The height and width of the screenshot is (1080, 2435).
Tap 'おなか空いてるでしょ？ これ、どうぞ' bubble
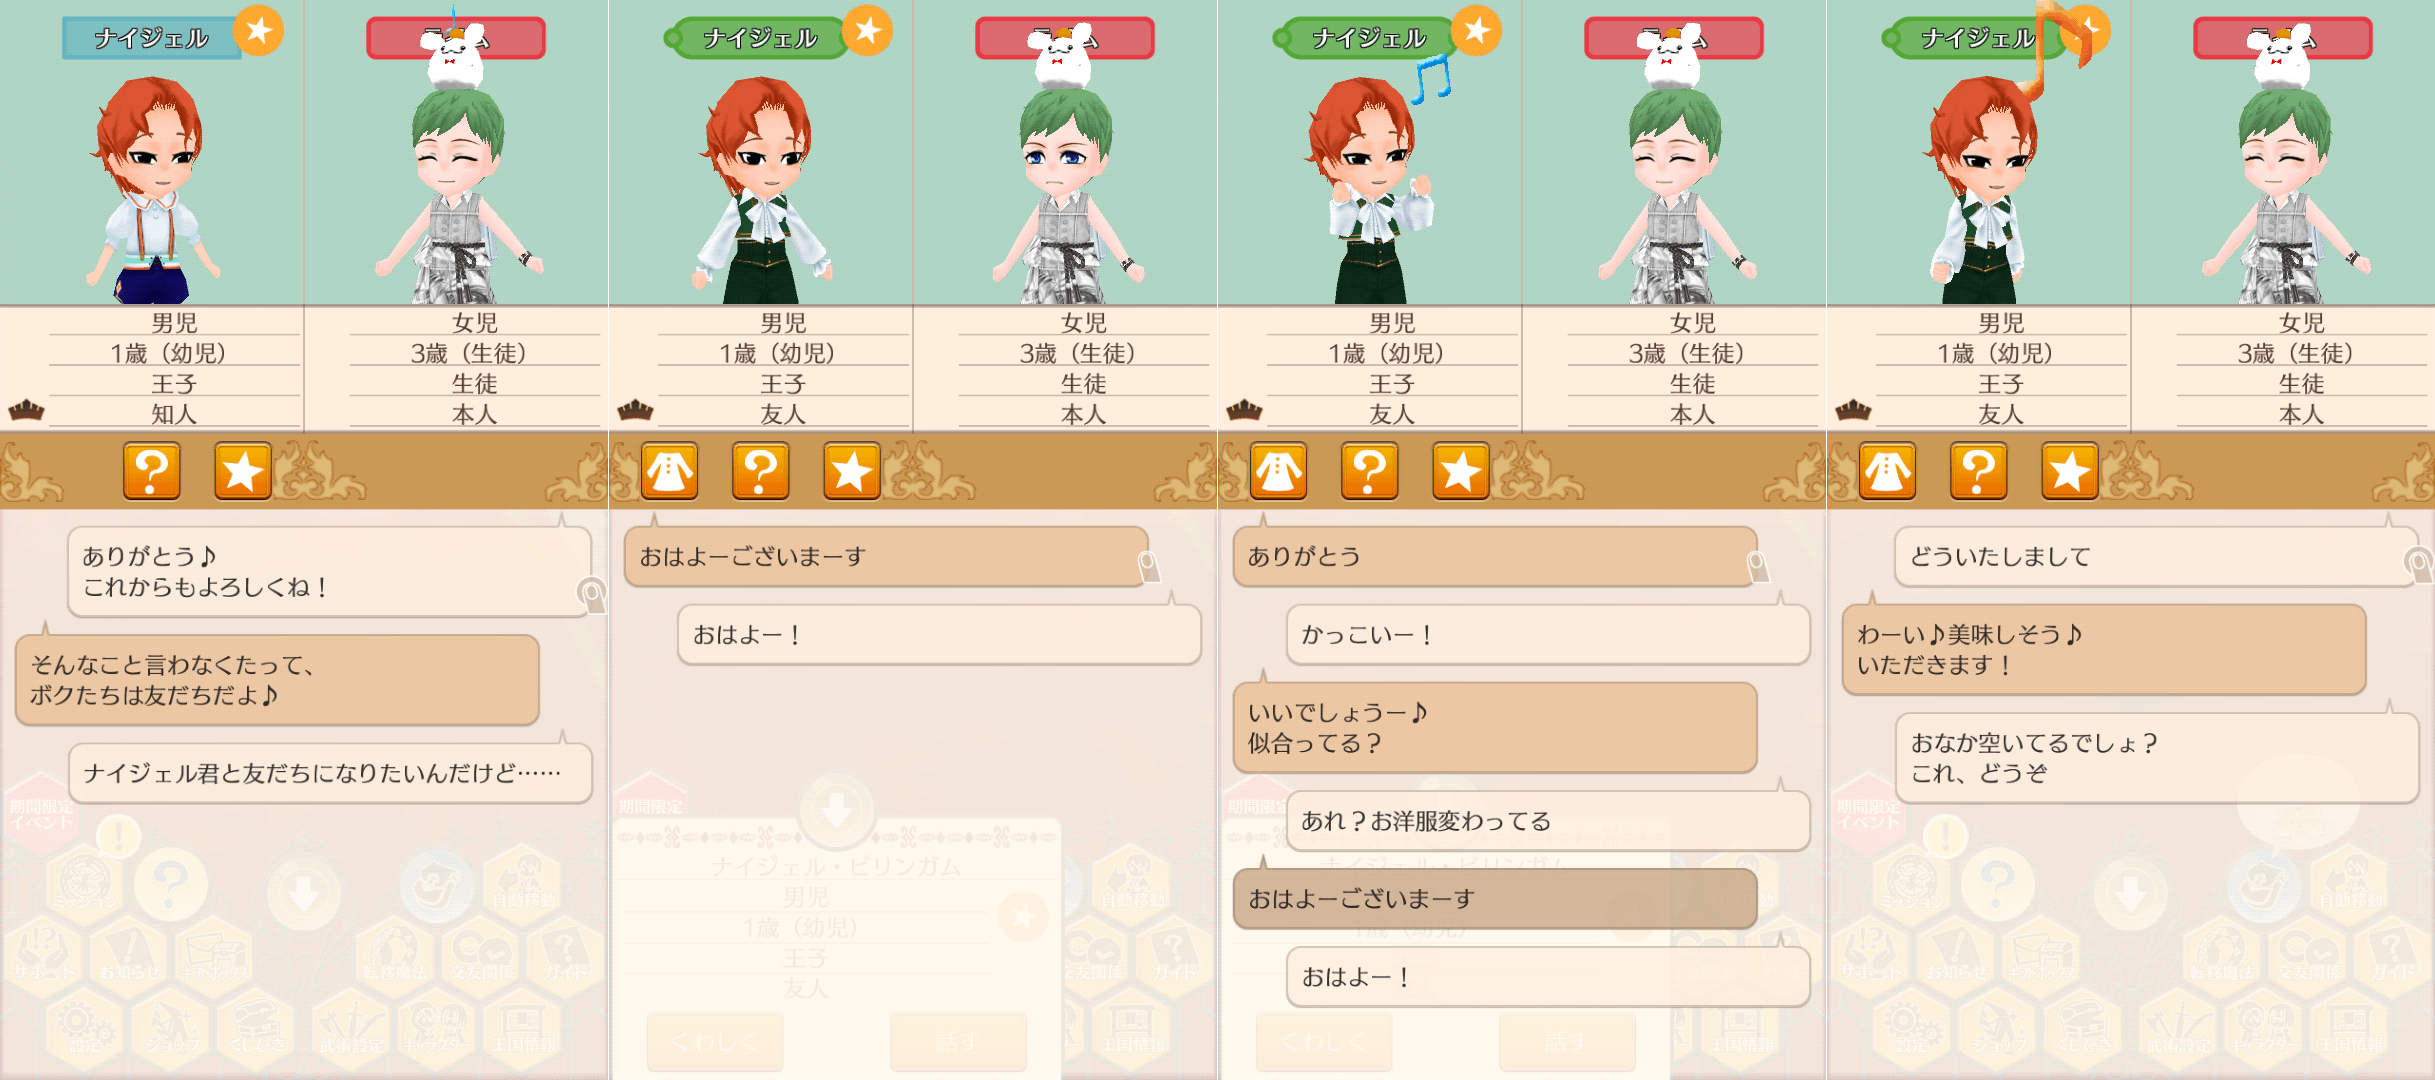[x=2157, y=758]
